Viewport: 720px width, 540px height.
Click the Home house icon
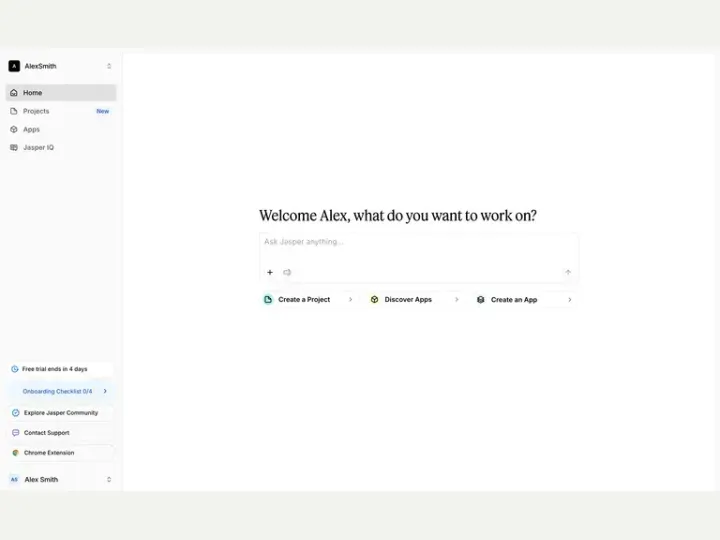(x=14, y=93)
